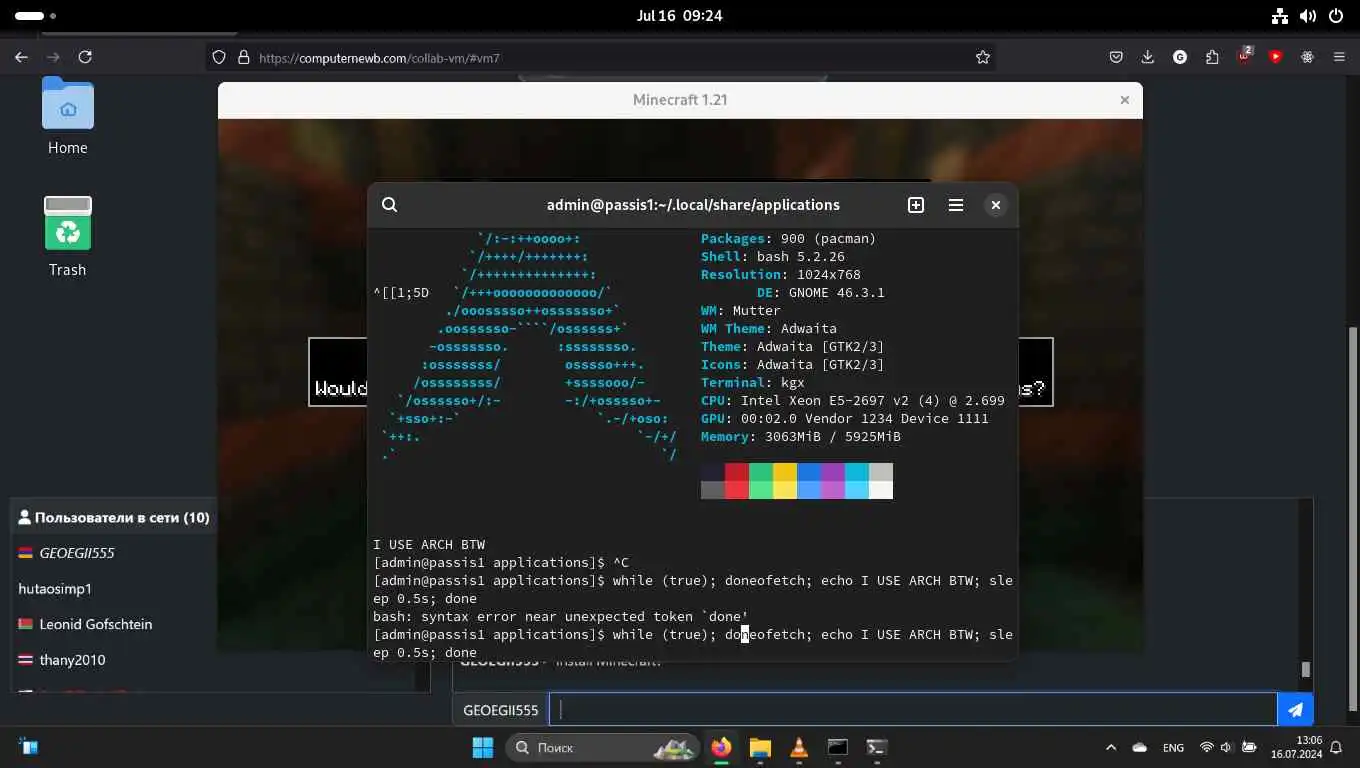
Task: Click the terminal title admin@passis1
Action: pyautogui.click(x=693, y=204)
